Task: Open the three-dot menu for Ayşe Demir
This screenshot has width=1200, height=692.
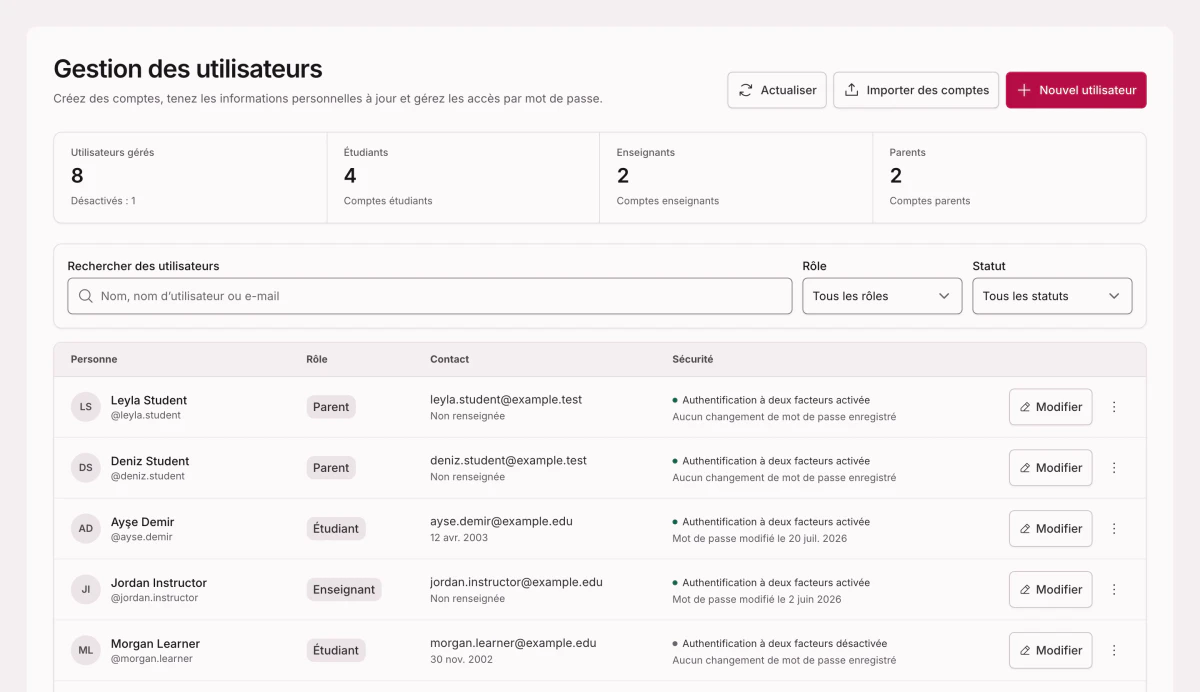Action: click(1114, 529)
